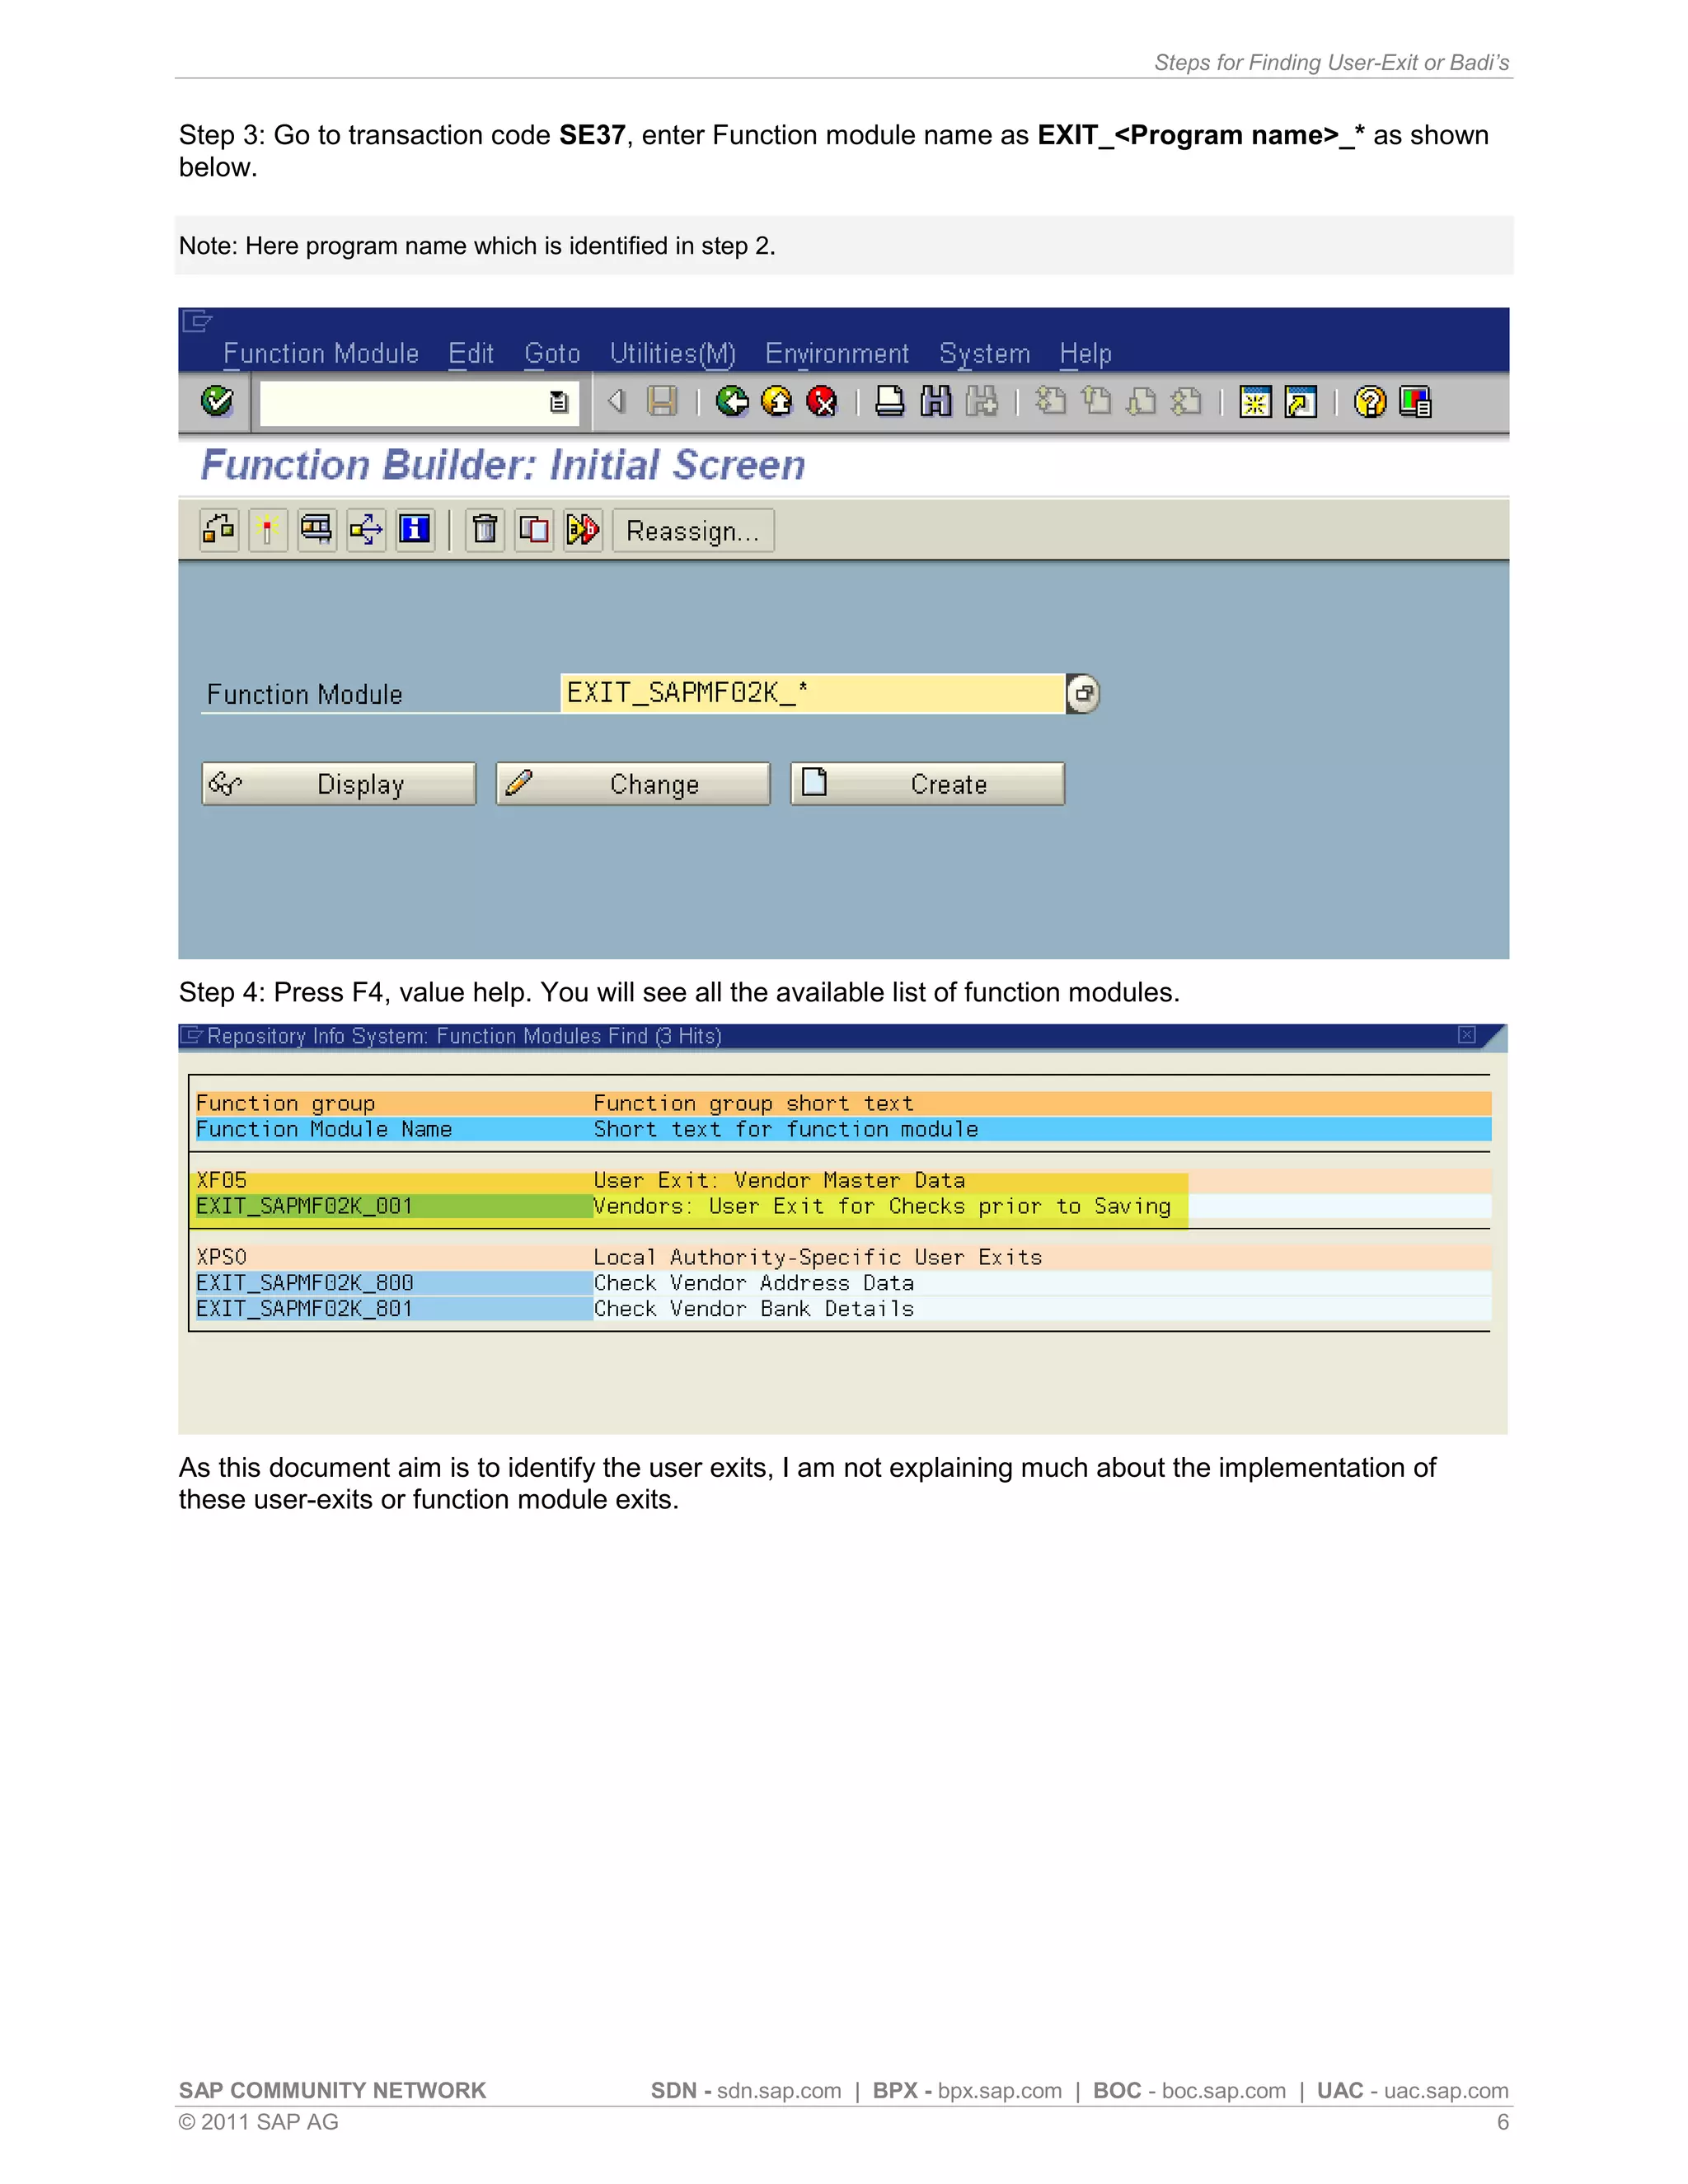Viewport: 1688px width, 2184px height.
Task: Click the Next Page icon
Action: click(1141, 402)
